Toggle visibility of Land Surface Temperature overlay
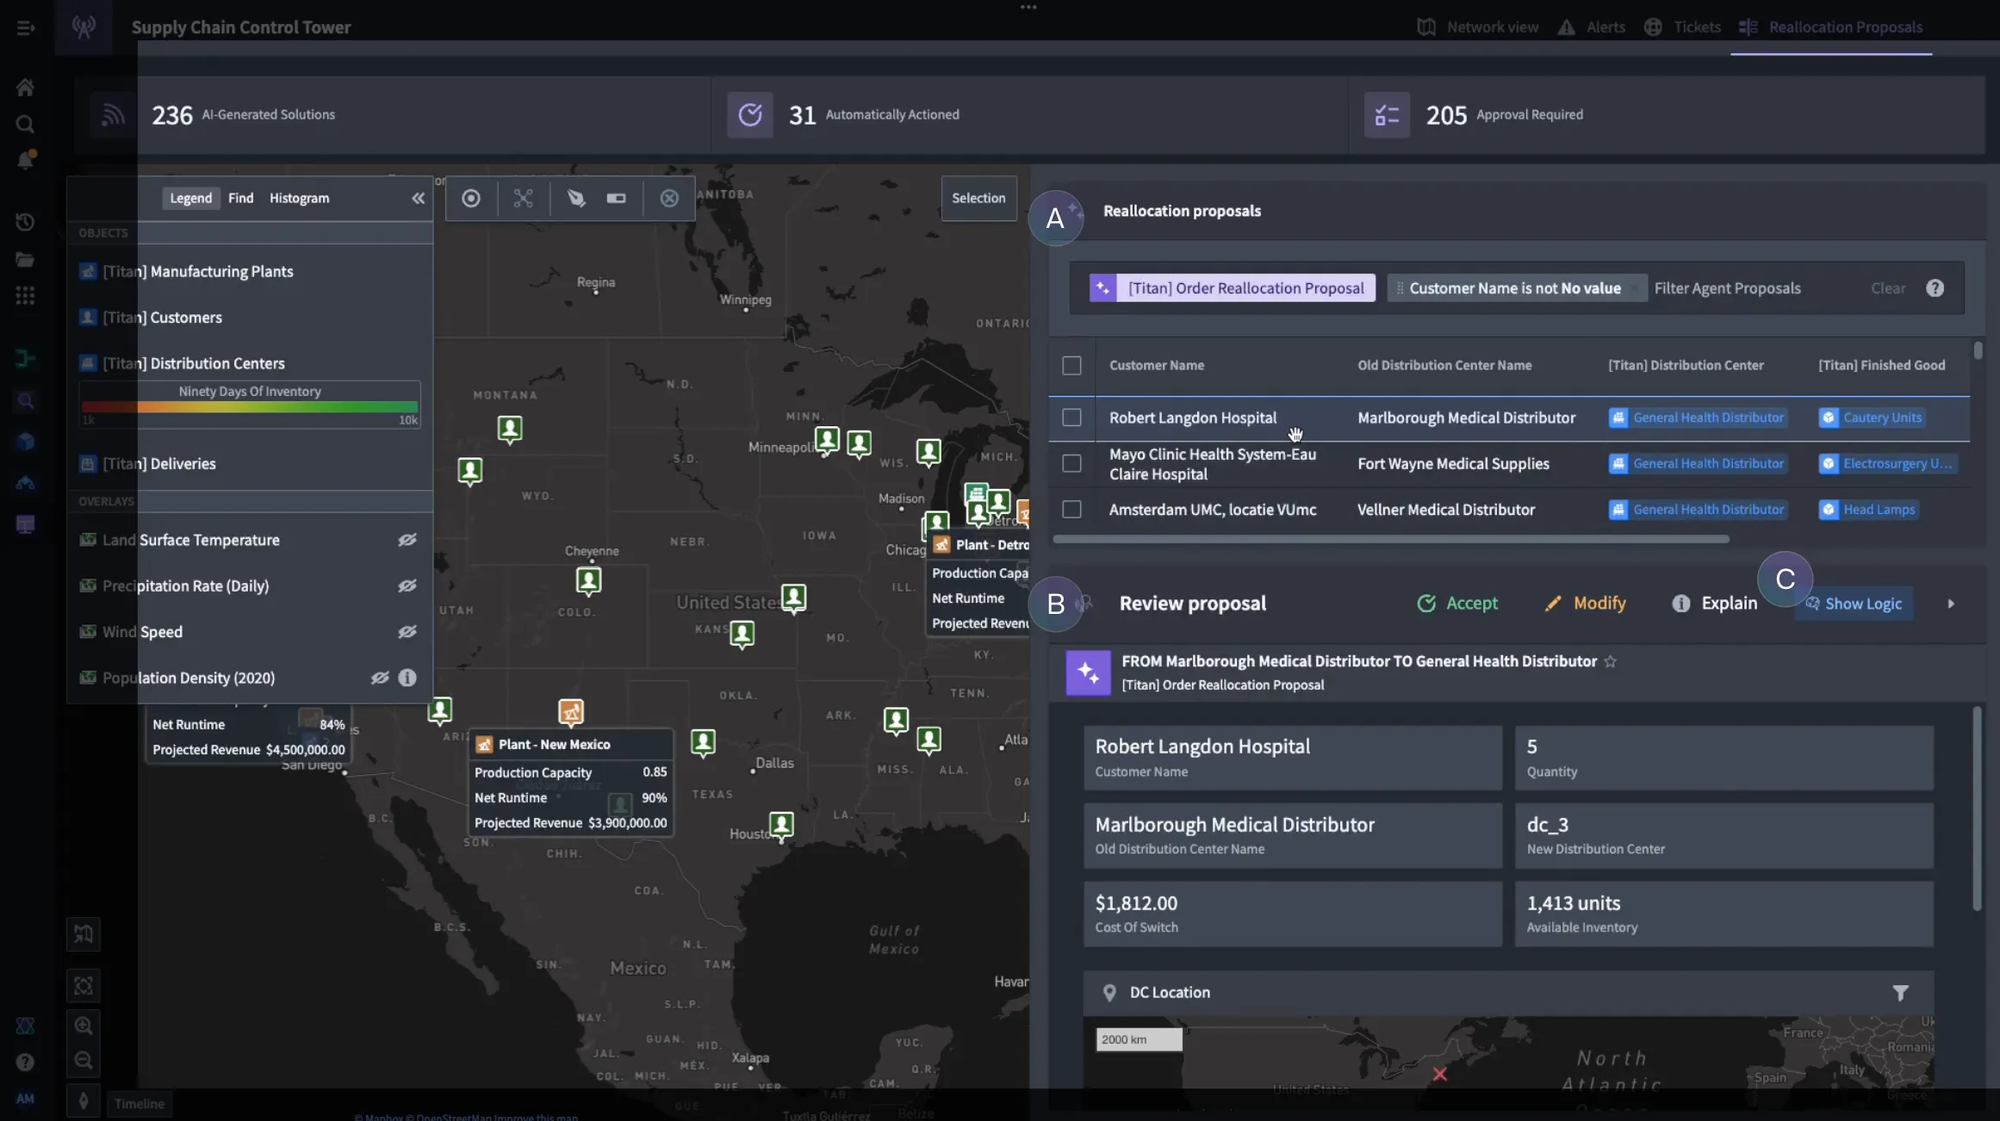Image resolution: width=2000 pixels, height=1121 pixels. click(x=407, y=540)
